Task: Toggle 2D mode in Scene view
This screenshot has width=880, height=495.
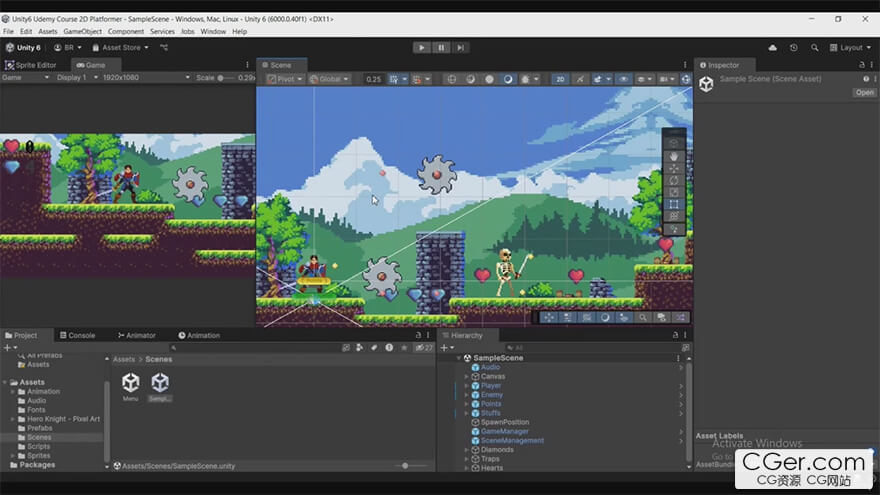Action: point(560,79)
